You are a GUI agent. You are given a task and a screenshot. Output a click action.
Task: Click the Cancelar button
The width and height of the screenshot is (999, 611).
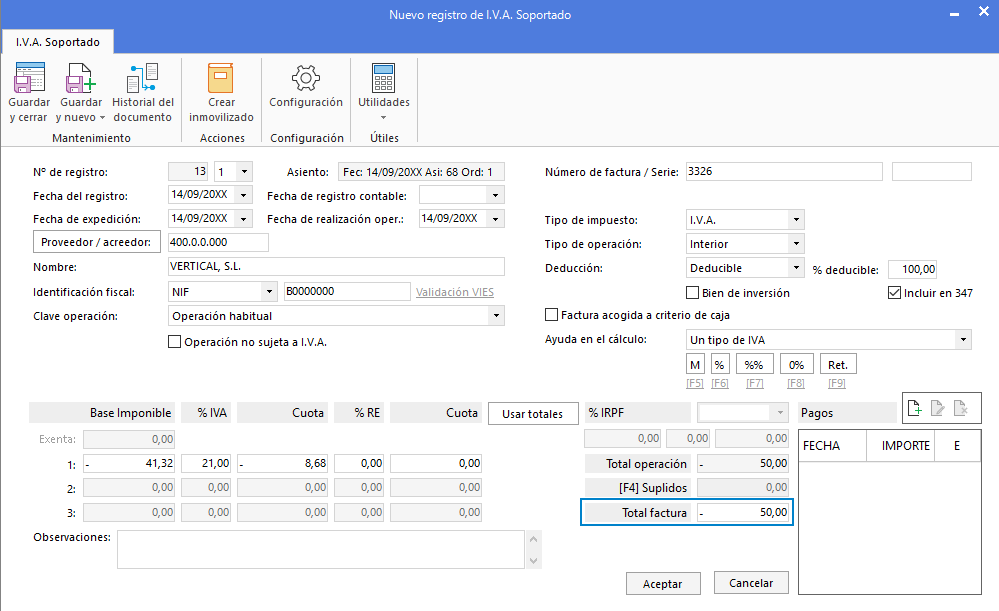(x=751, y=582)
